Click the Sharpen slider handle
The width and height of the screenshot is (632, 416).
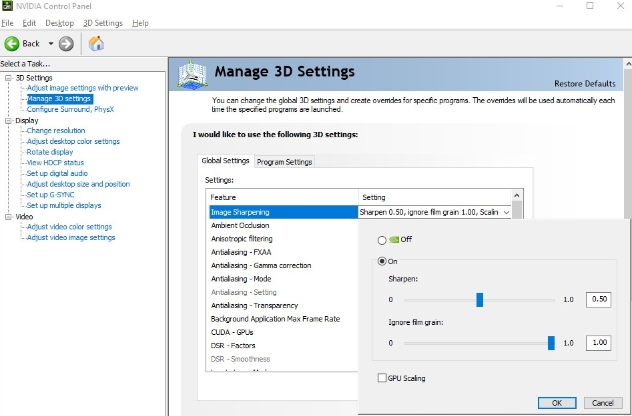pyautogui.click(x=480, y=299)
